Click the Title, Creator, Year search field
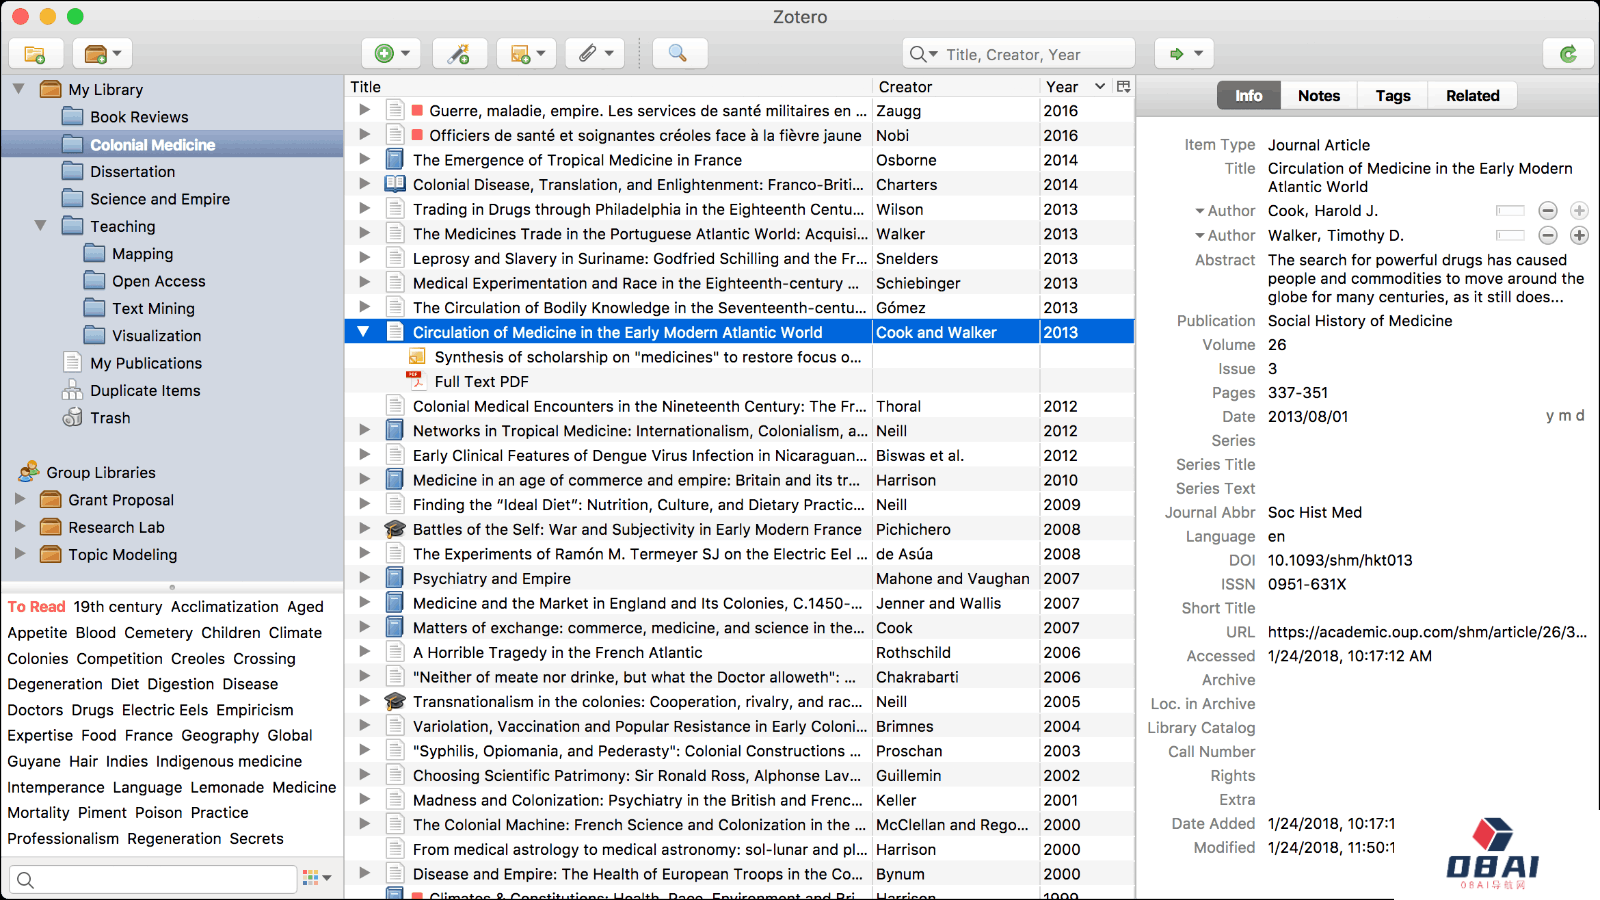Viewport: 1600px width, 900px height. coord(1018,54)
